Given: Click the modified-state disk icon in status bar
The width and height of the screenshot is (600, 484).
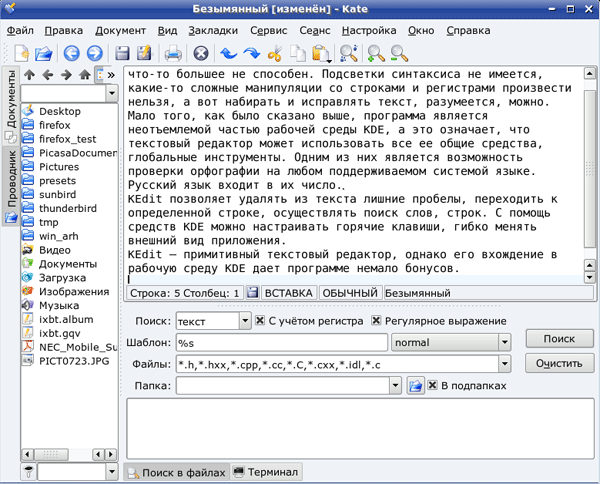Looking at the screenshot, I should coord(252,293).
